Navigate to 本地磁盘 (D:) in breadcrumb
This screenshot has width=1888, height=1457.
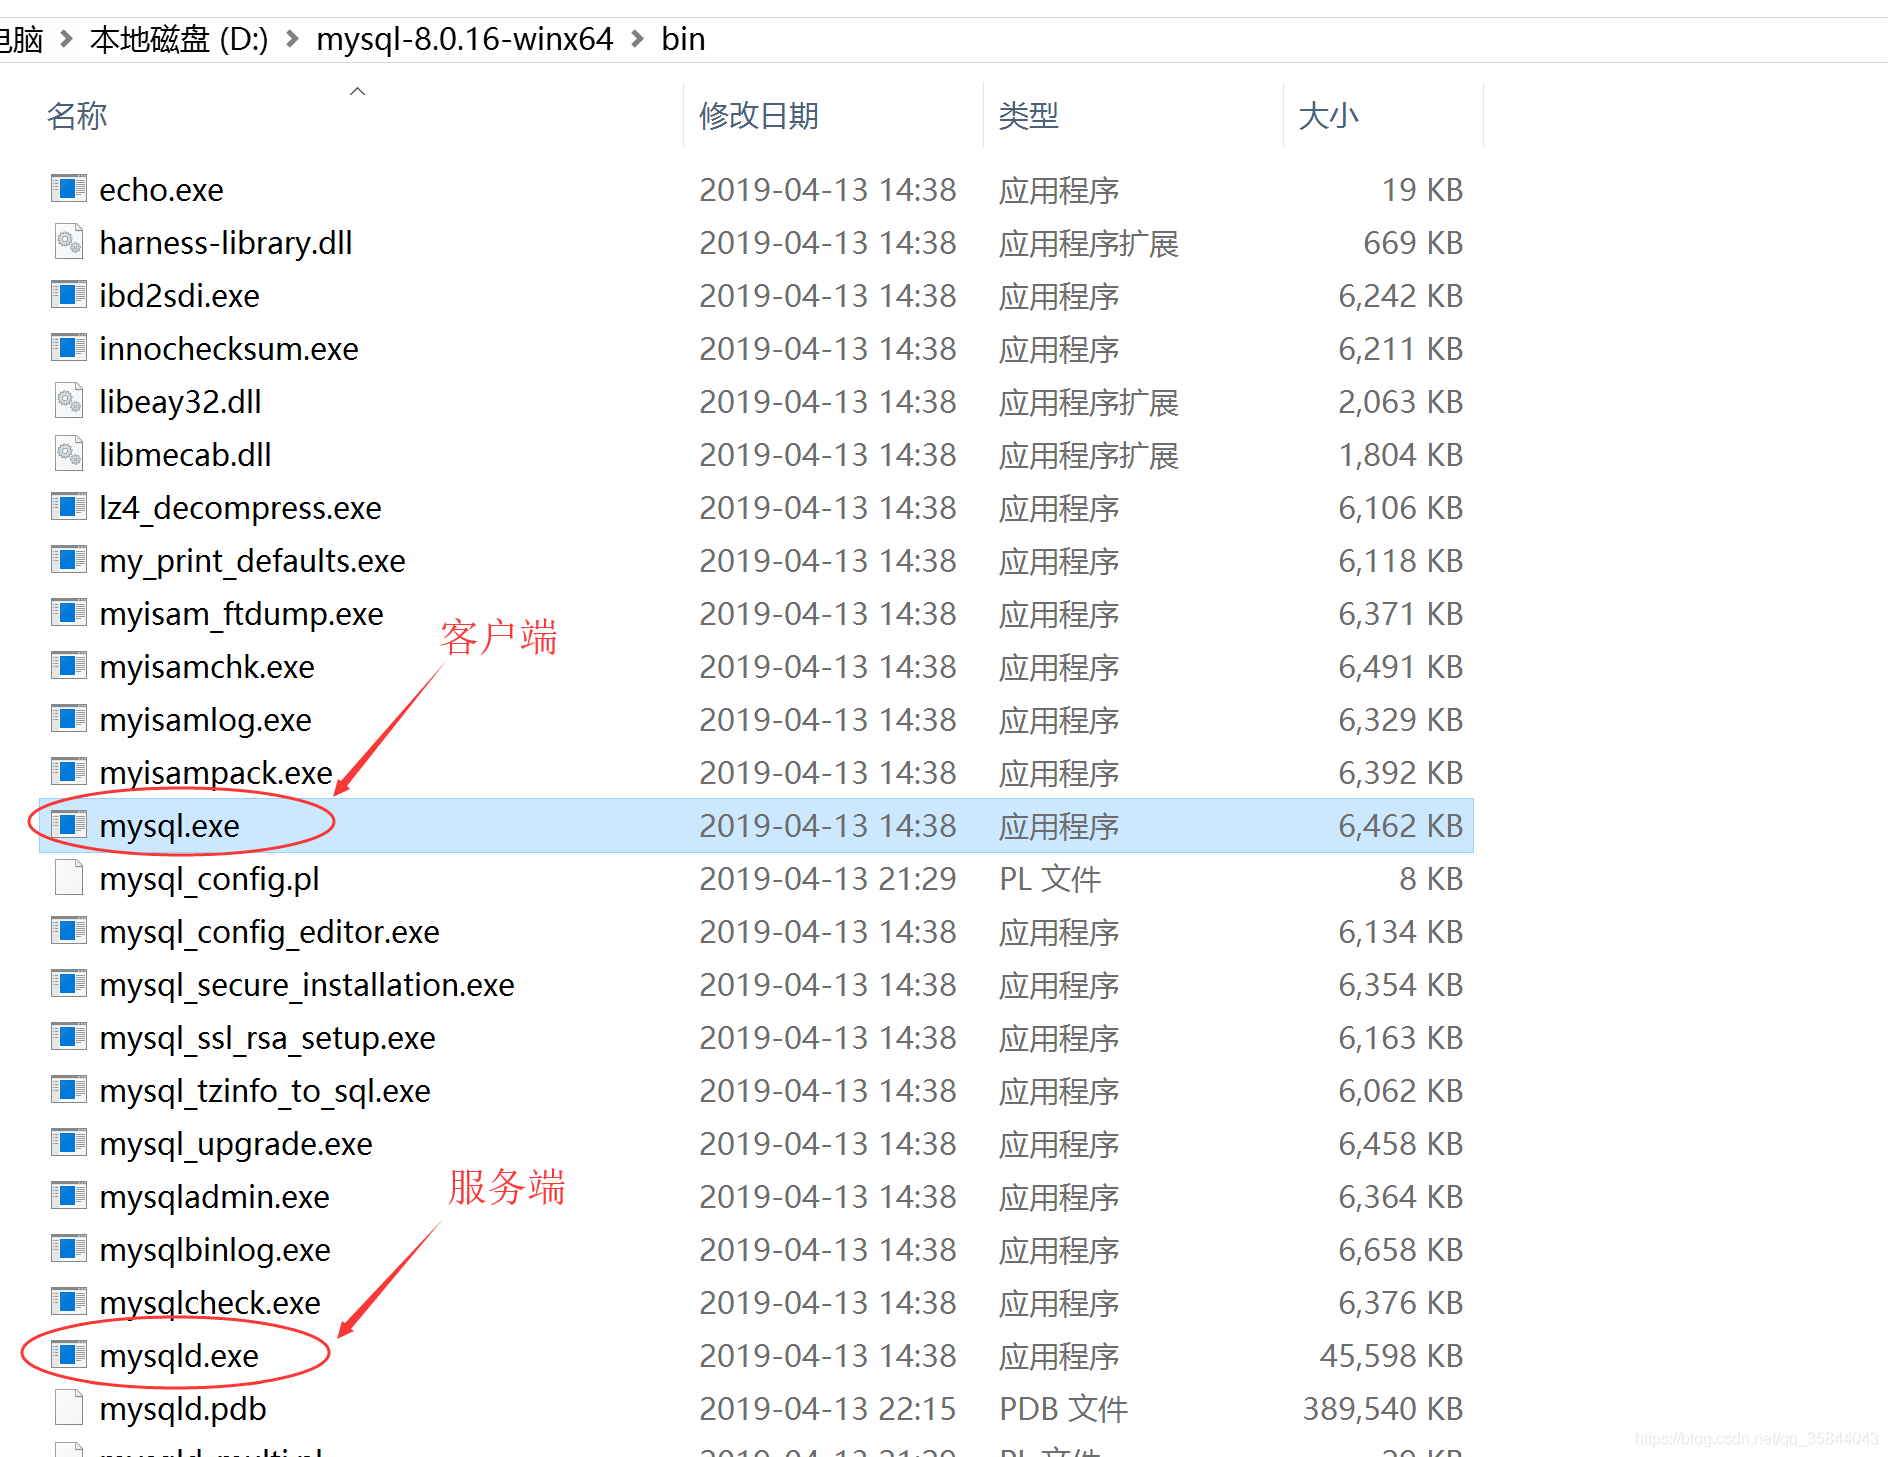[x=179, y=39]
